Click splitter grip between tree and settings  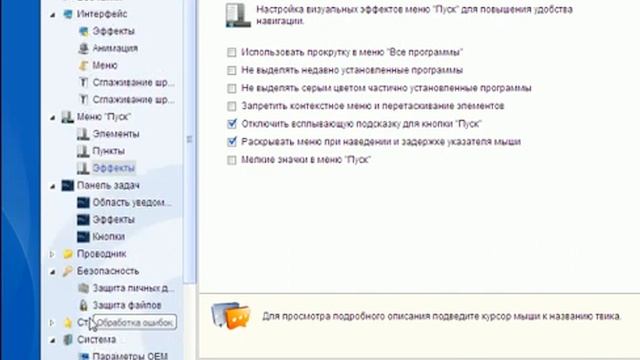[x=189, y=139]
